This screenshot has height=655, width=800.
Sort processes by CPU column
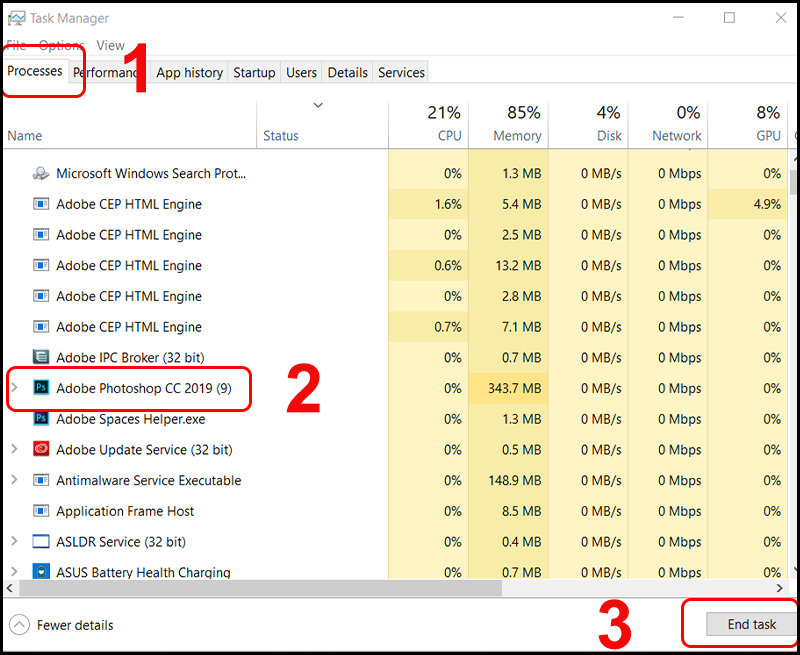429,125
